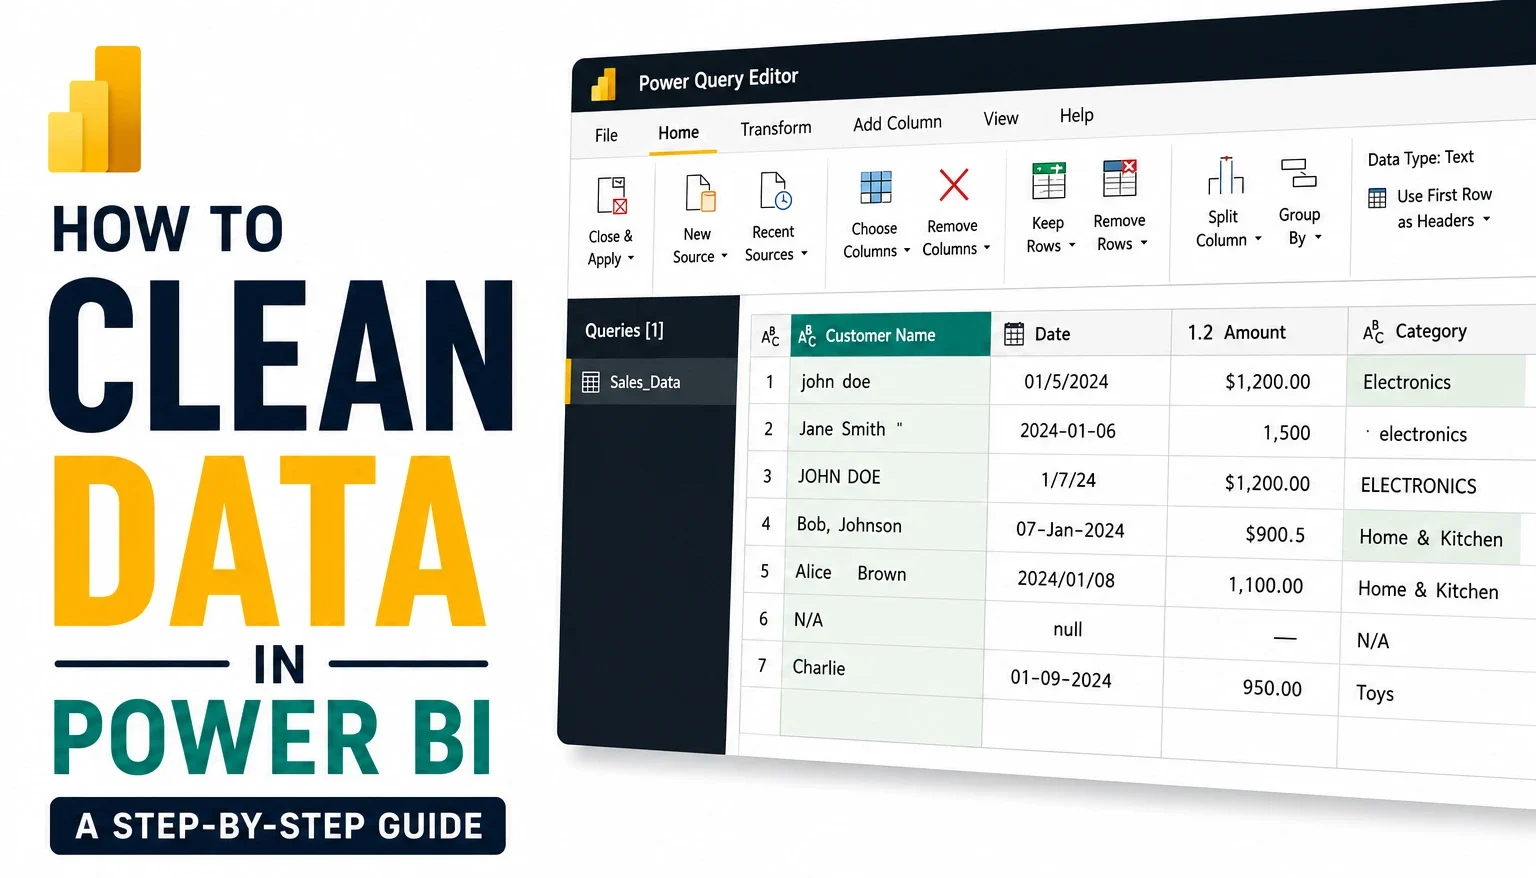The image size is (1536, 878).
Task: Click the Remove Columns red X icon
Action: coord(954,184)
